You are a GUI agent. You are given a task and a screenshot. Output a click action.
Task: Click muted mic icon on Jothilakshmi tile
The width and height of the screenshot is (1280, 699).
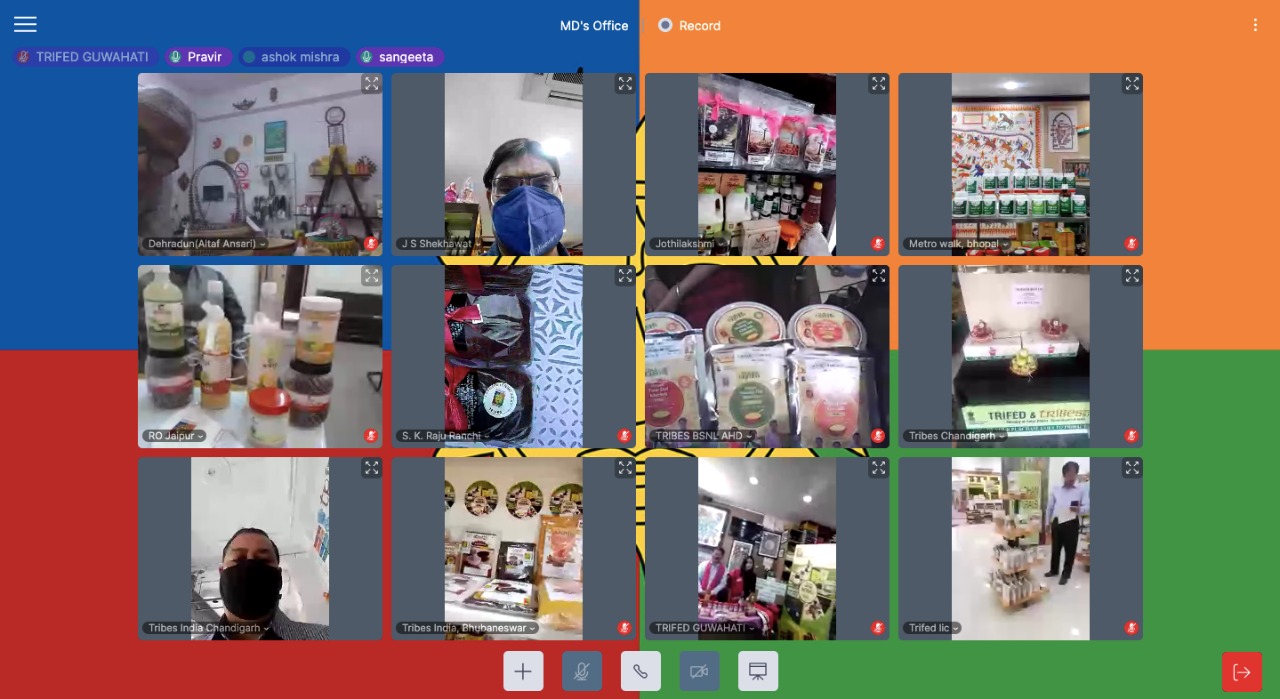878,244
